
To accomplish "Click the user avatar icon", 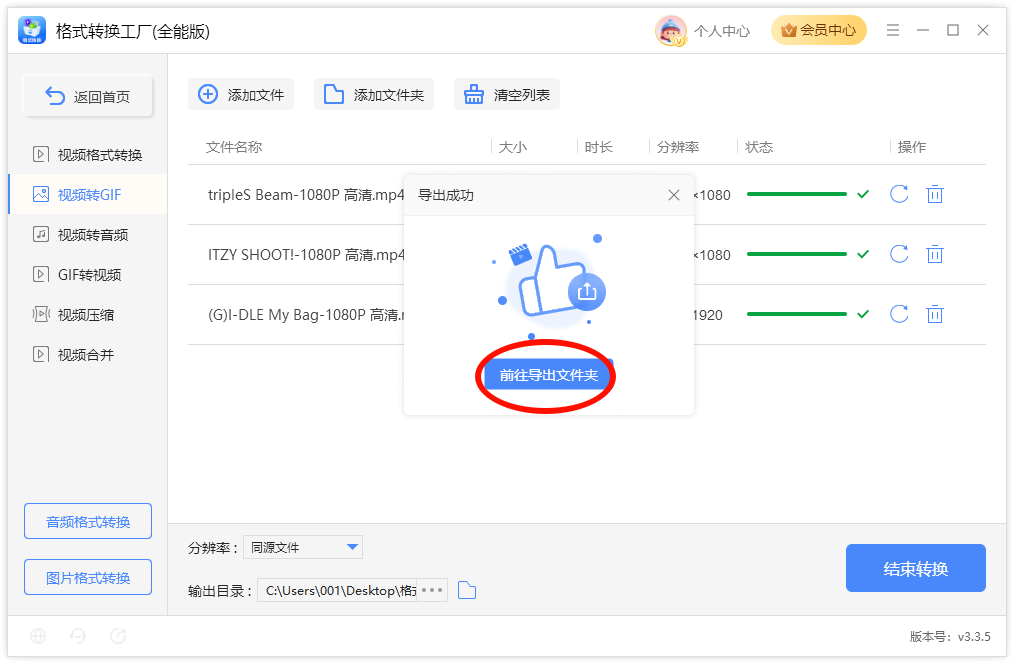I will pyautogui.click(x=671, y=30).
